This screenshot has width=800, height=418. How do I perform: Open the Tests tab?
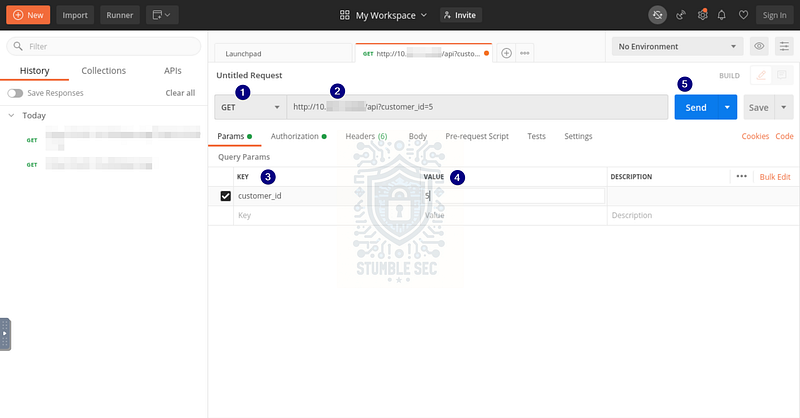click(536, 136)
